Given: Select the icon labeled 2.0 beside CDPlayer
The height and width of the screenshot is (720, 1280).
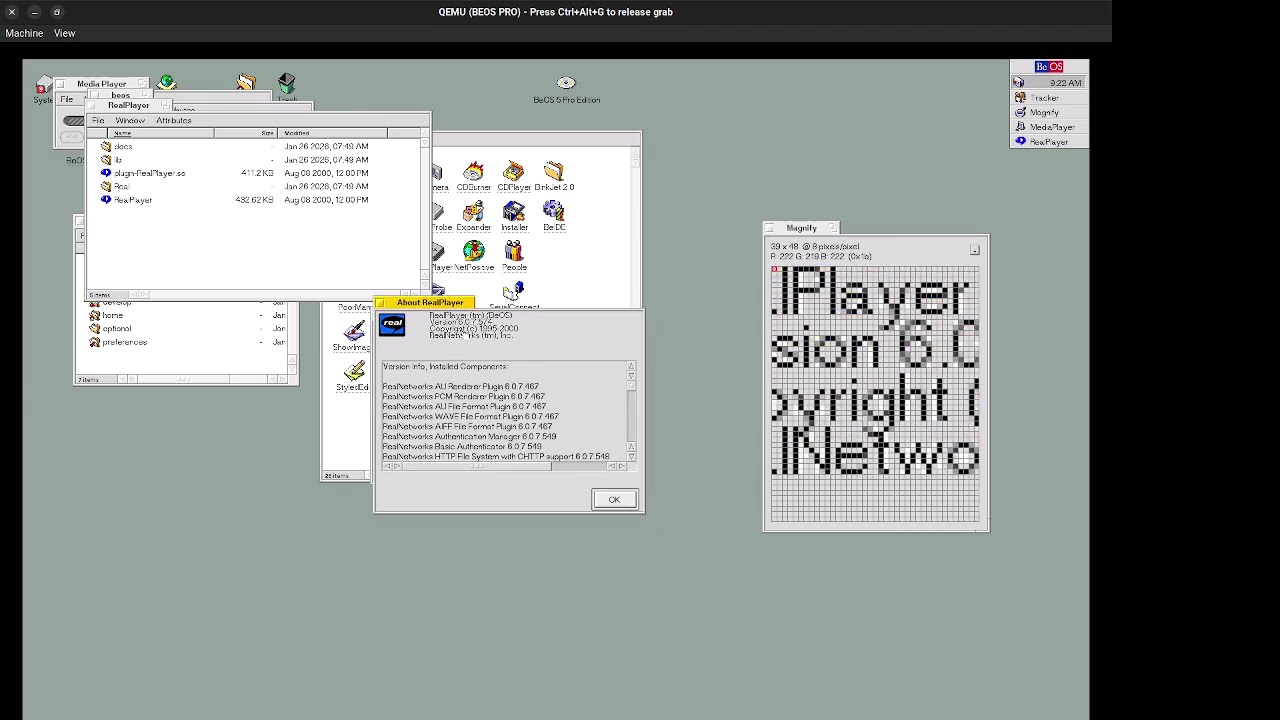Looking at the screenshot, I should pyautogui.click(x=553, y=172).
